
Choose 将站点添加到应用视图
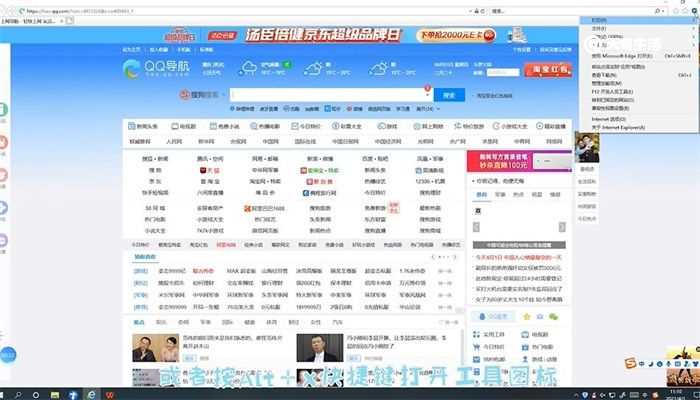click(639, 67)
